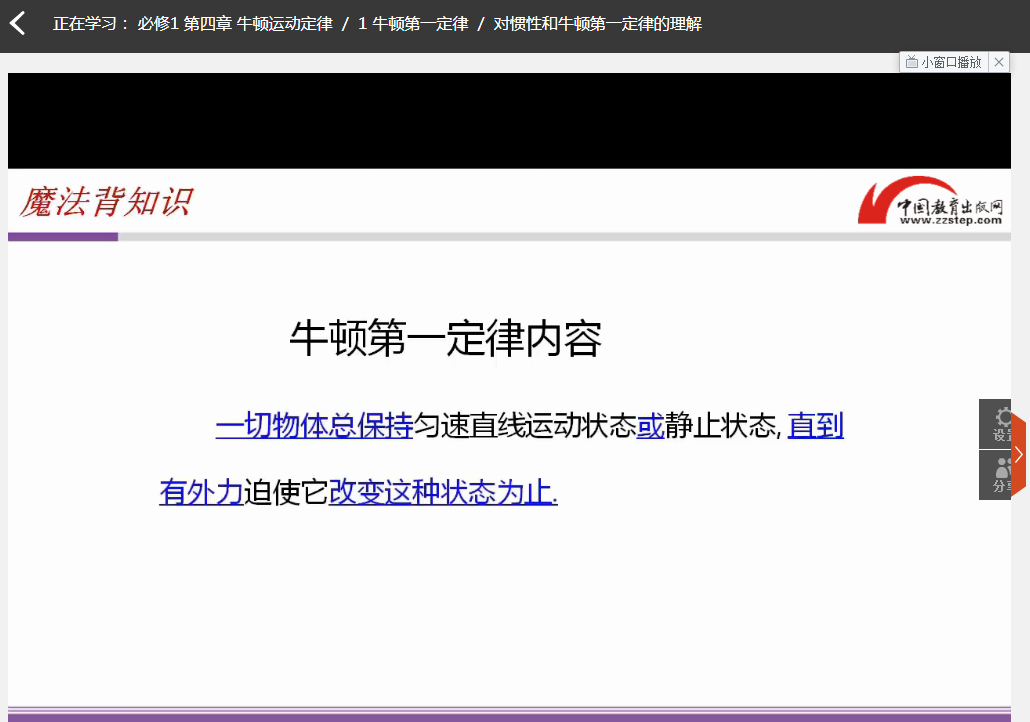
Task: Click the back arrow to exit the lesson
Action: click(x=17, y=23)
